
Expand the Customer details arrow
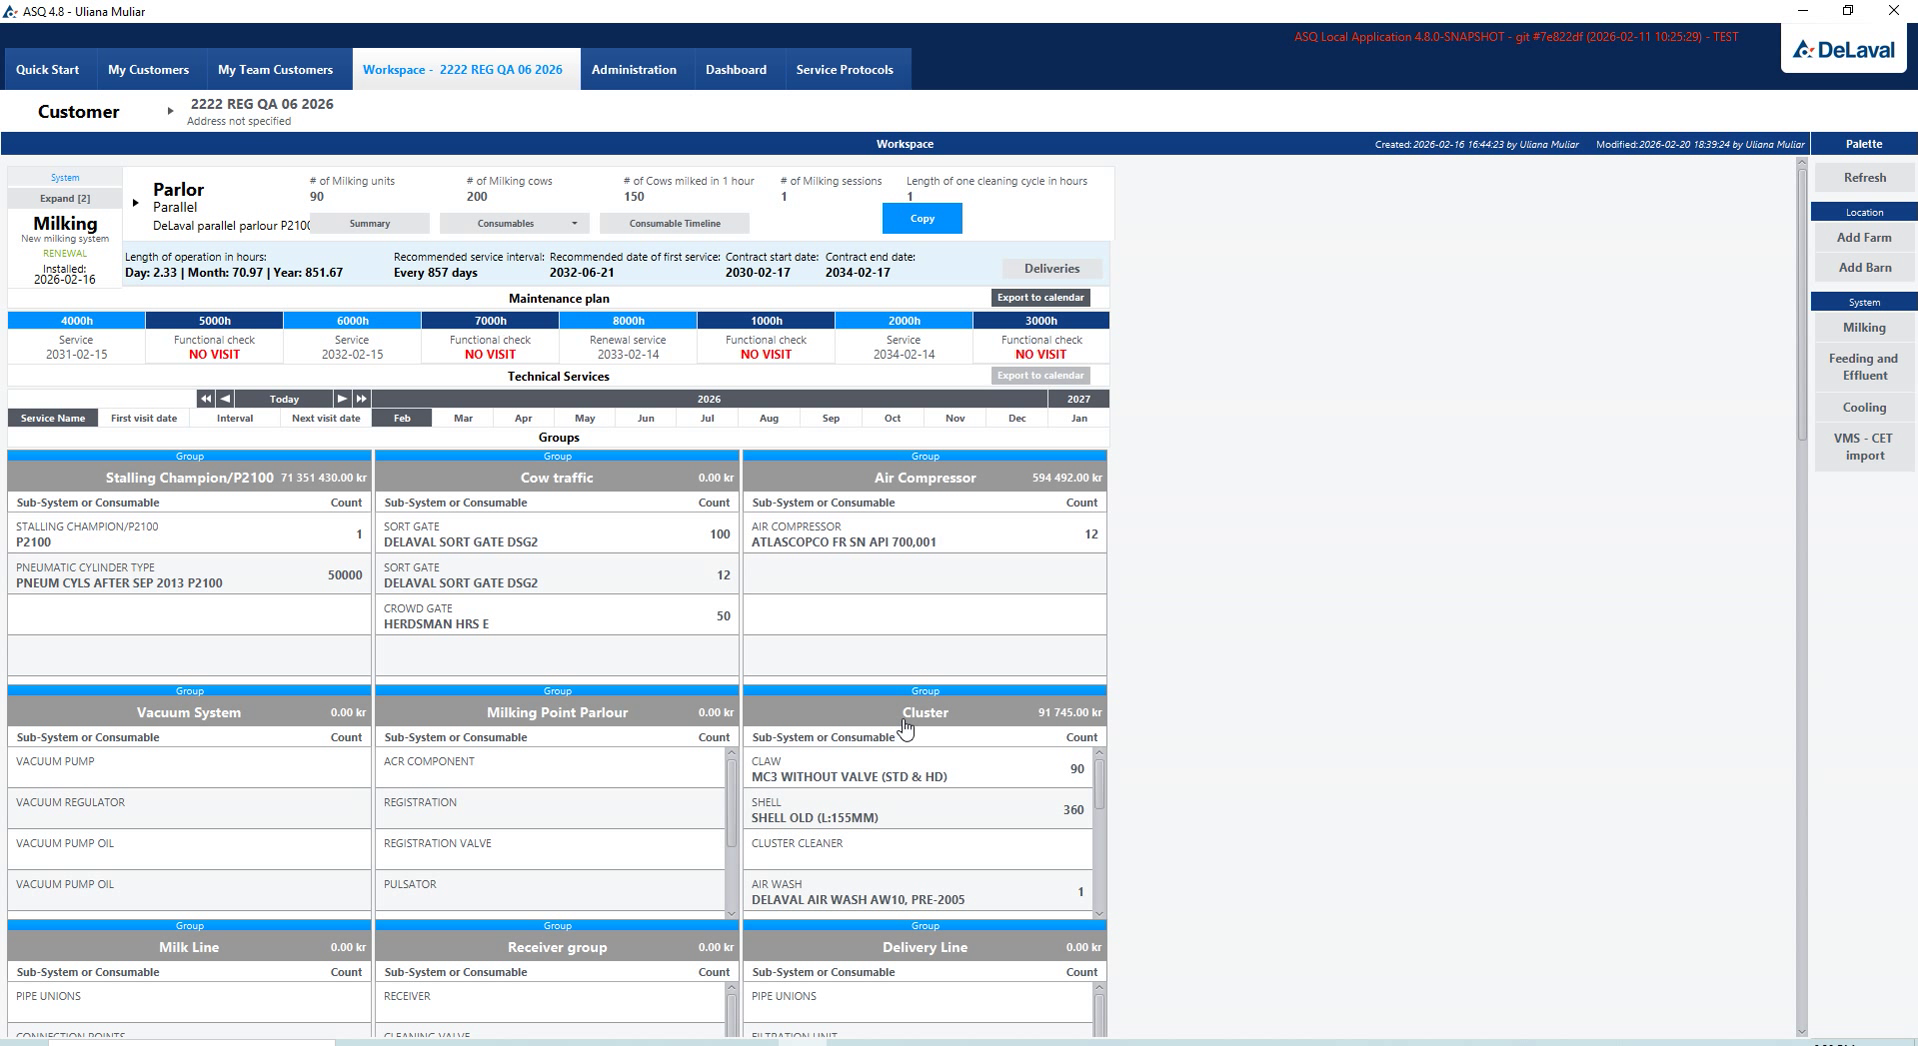pos(170,111)
